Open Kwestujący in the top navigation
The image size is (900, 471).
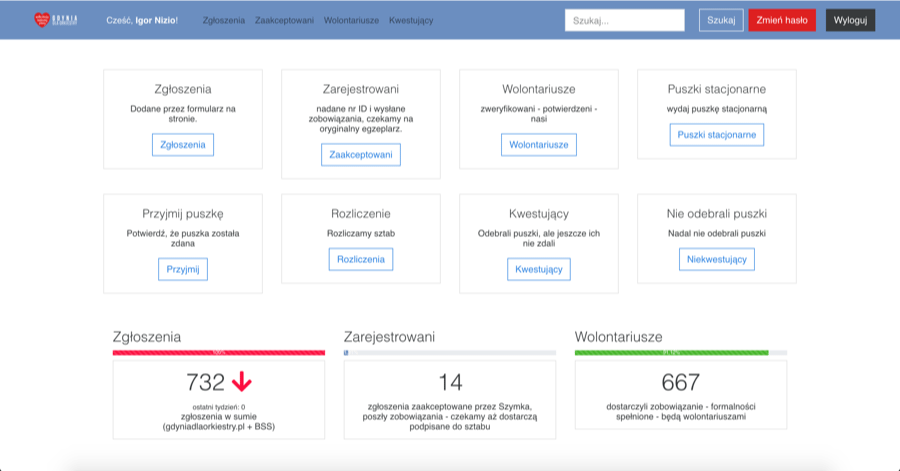pyautogui.click(x=411, y=20)
